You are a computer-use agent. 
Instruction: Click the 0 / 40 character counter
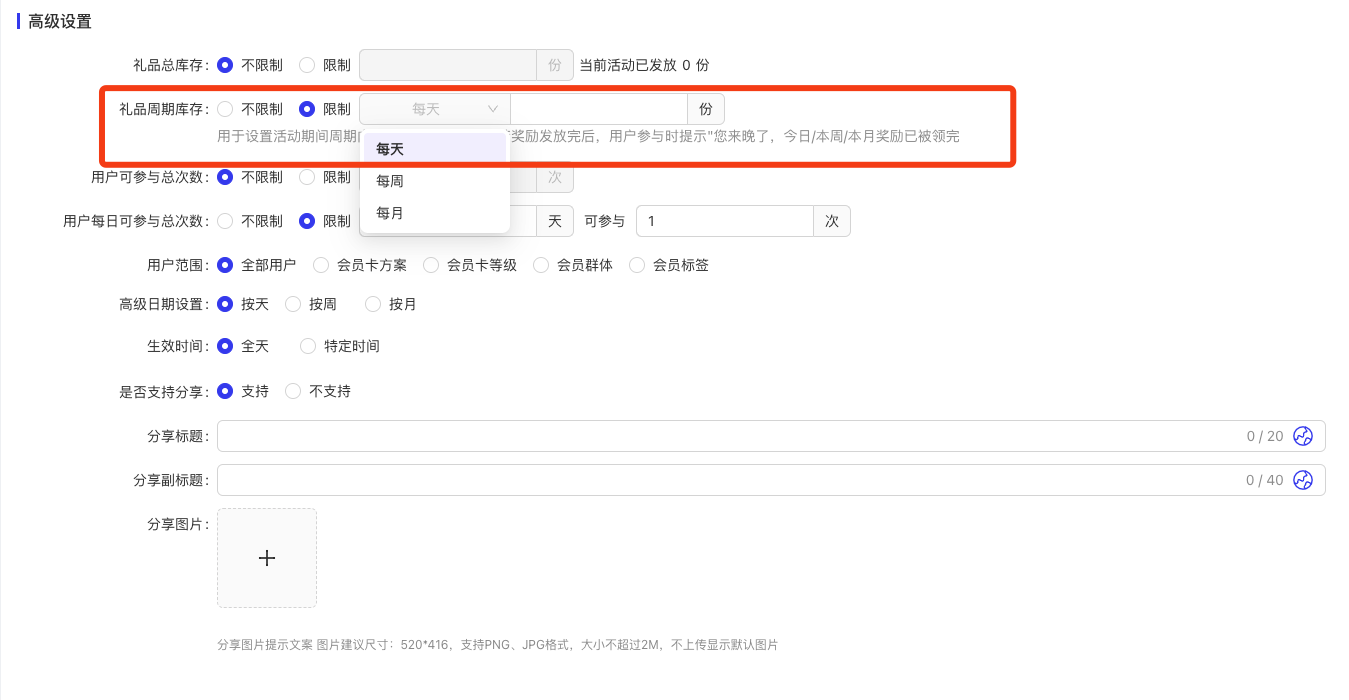1265,480
